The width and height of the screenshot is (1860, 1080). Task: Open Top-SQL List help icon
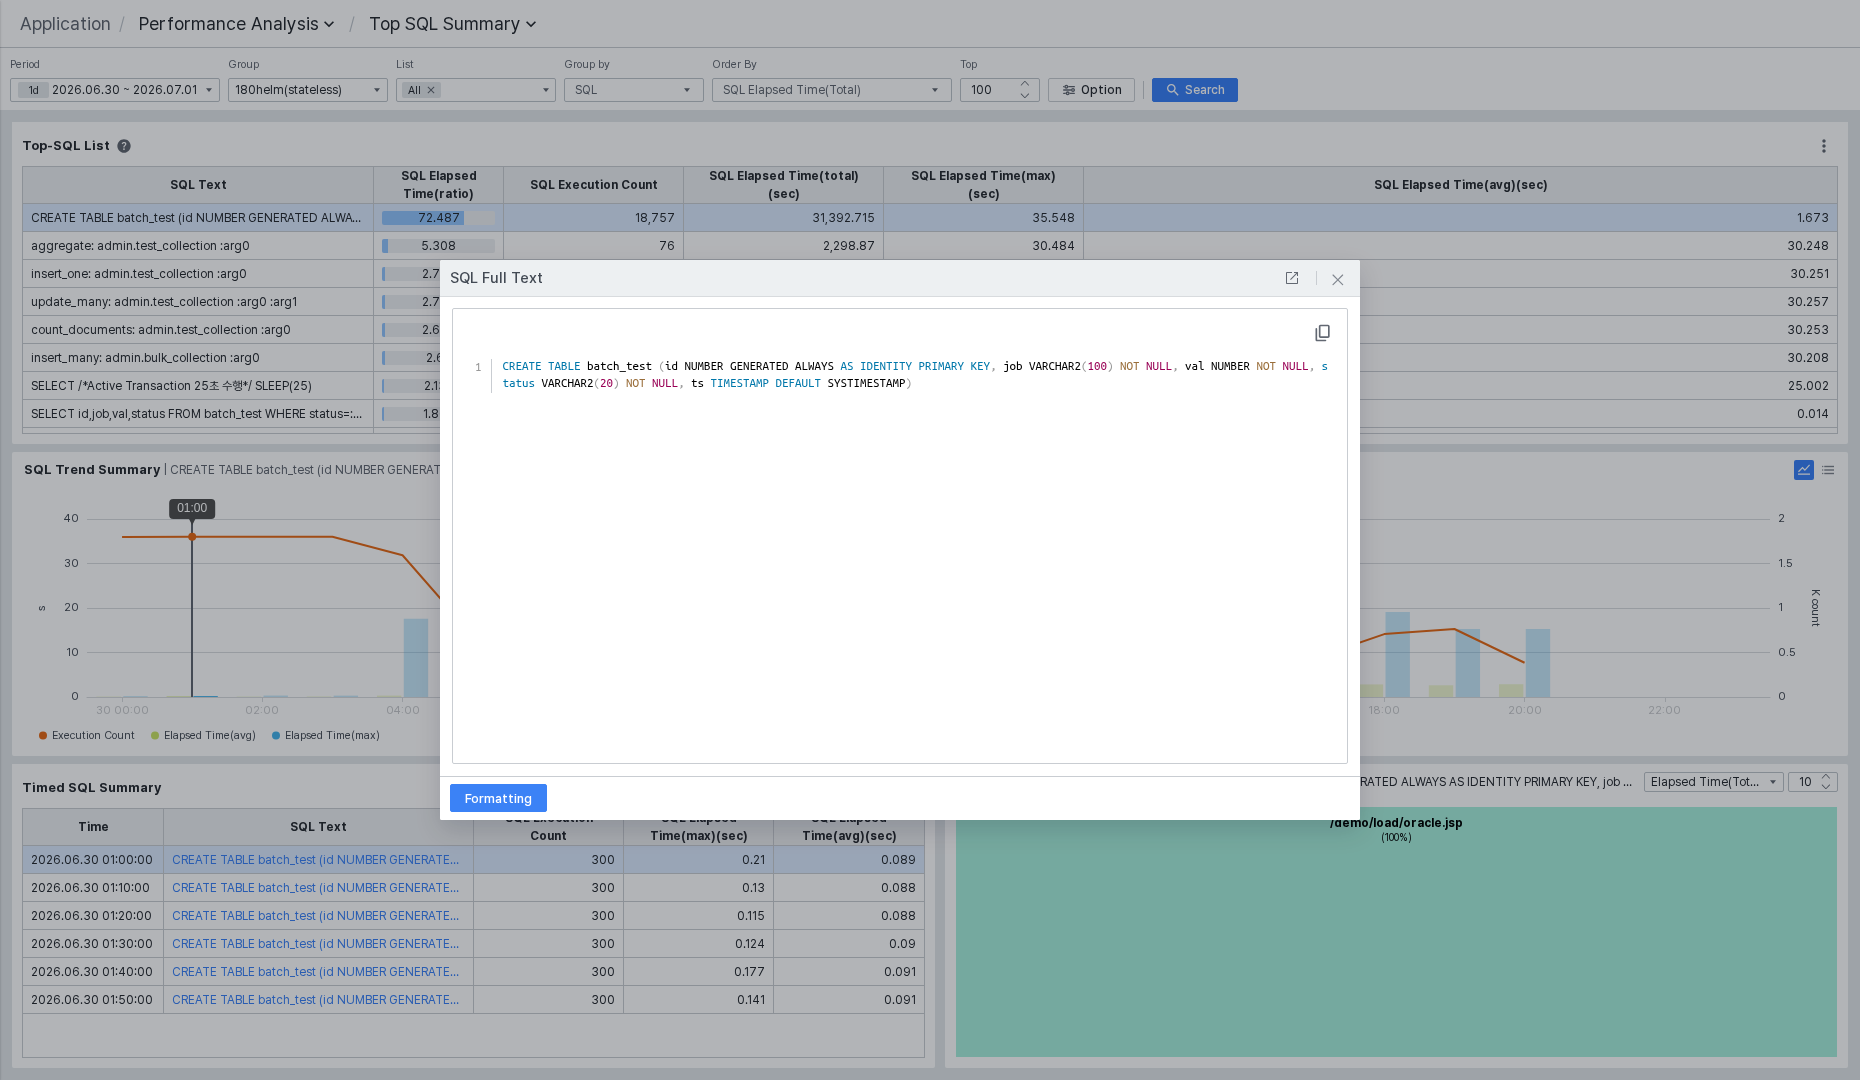tap(124, 146)
